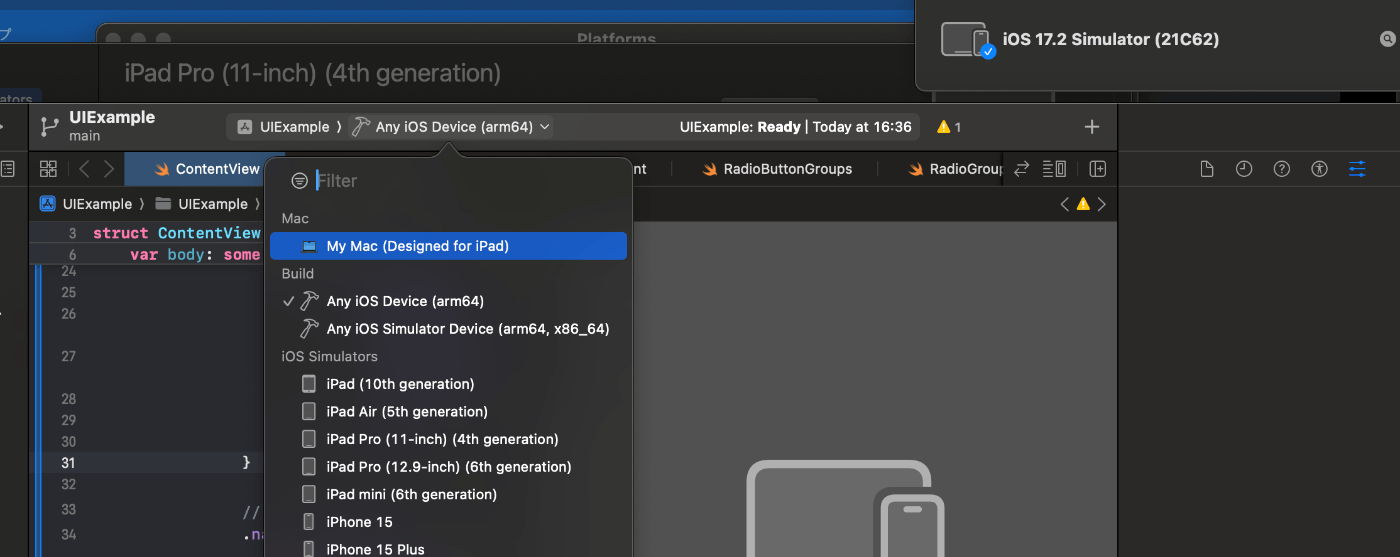Jump to next issue arrow
Image resolution: width=1400 pixels, height=557 pixels.
point(1101,204)
